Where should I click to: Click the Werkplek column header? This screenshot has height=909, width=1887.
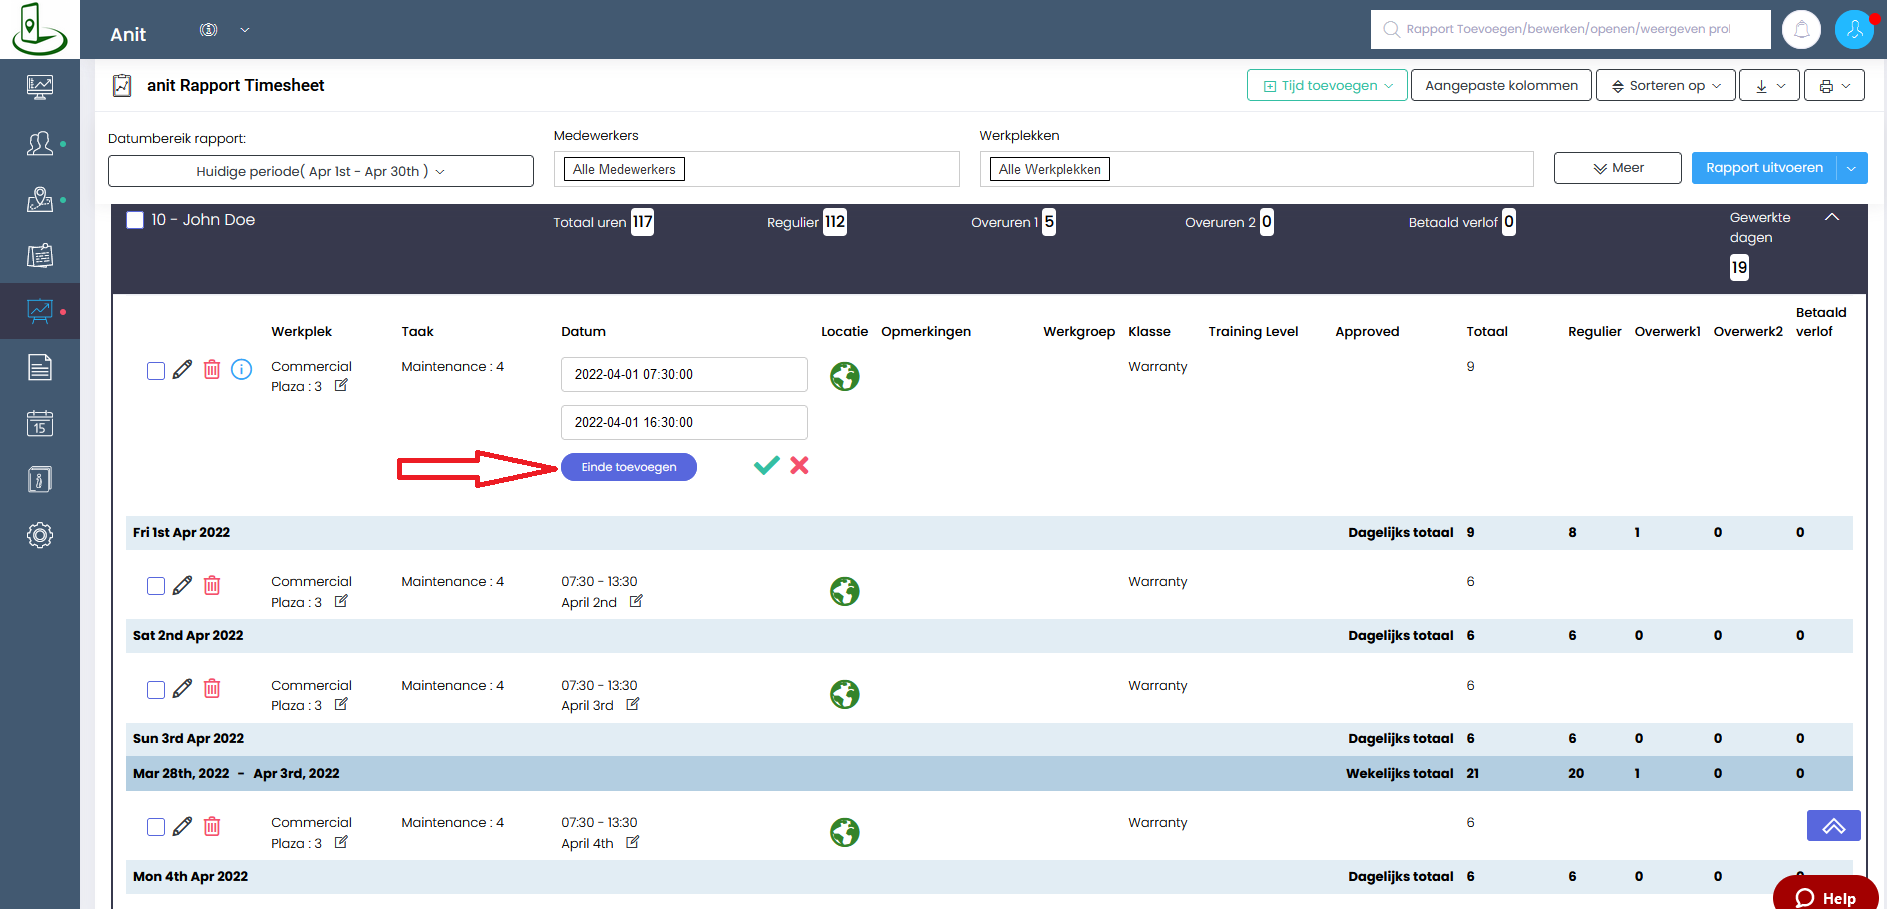point(301,331)
